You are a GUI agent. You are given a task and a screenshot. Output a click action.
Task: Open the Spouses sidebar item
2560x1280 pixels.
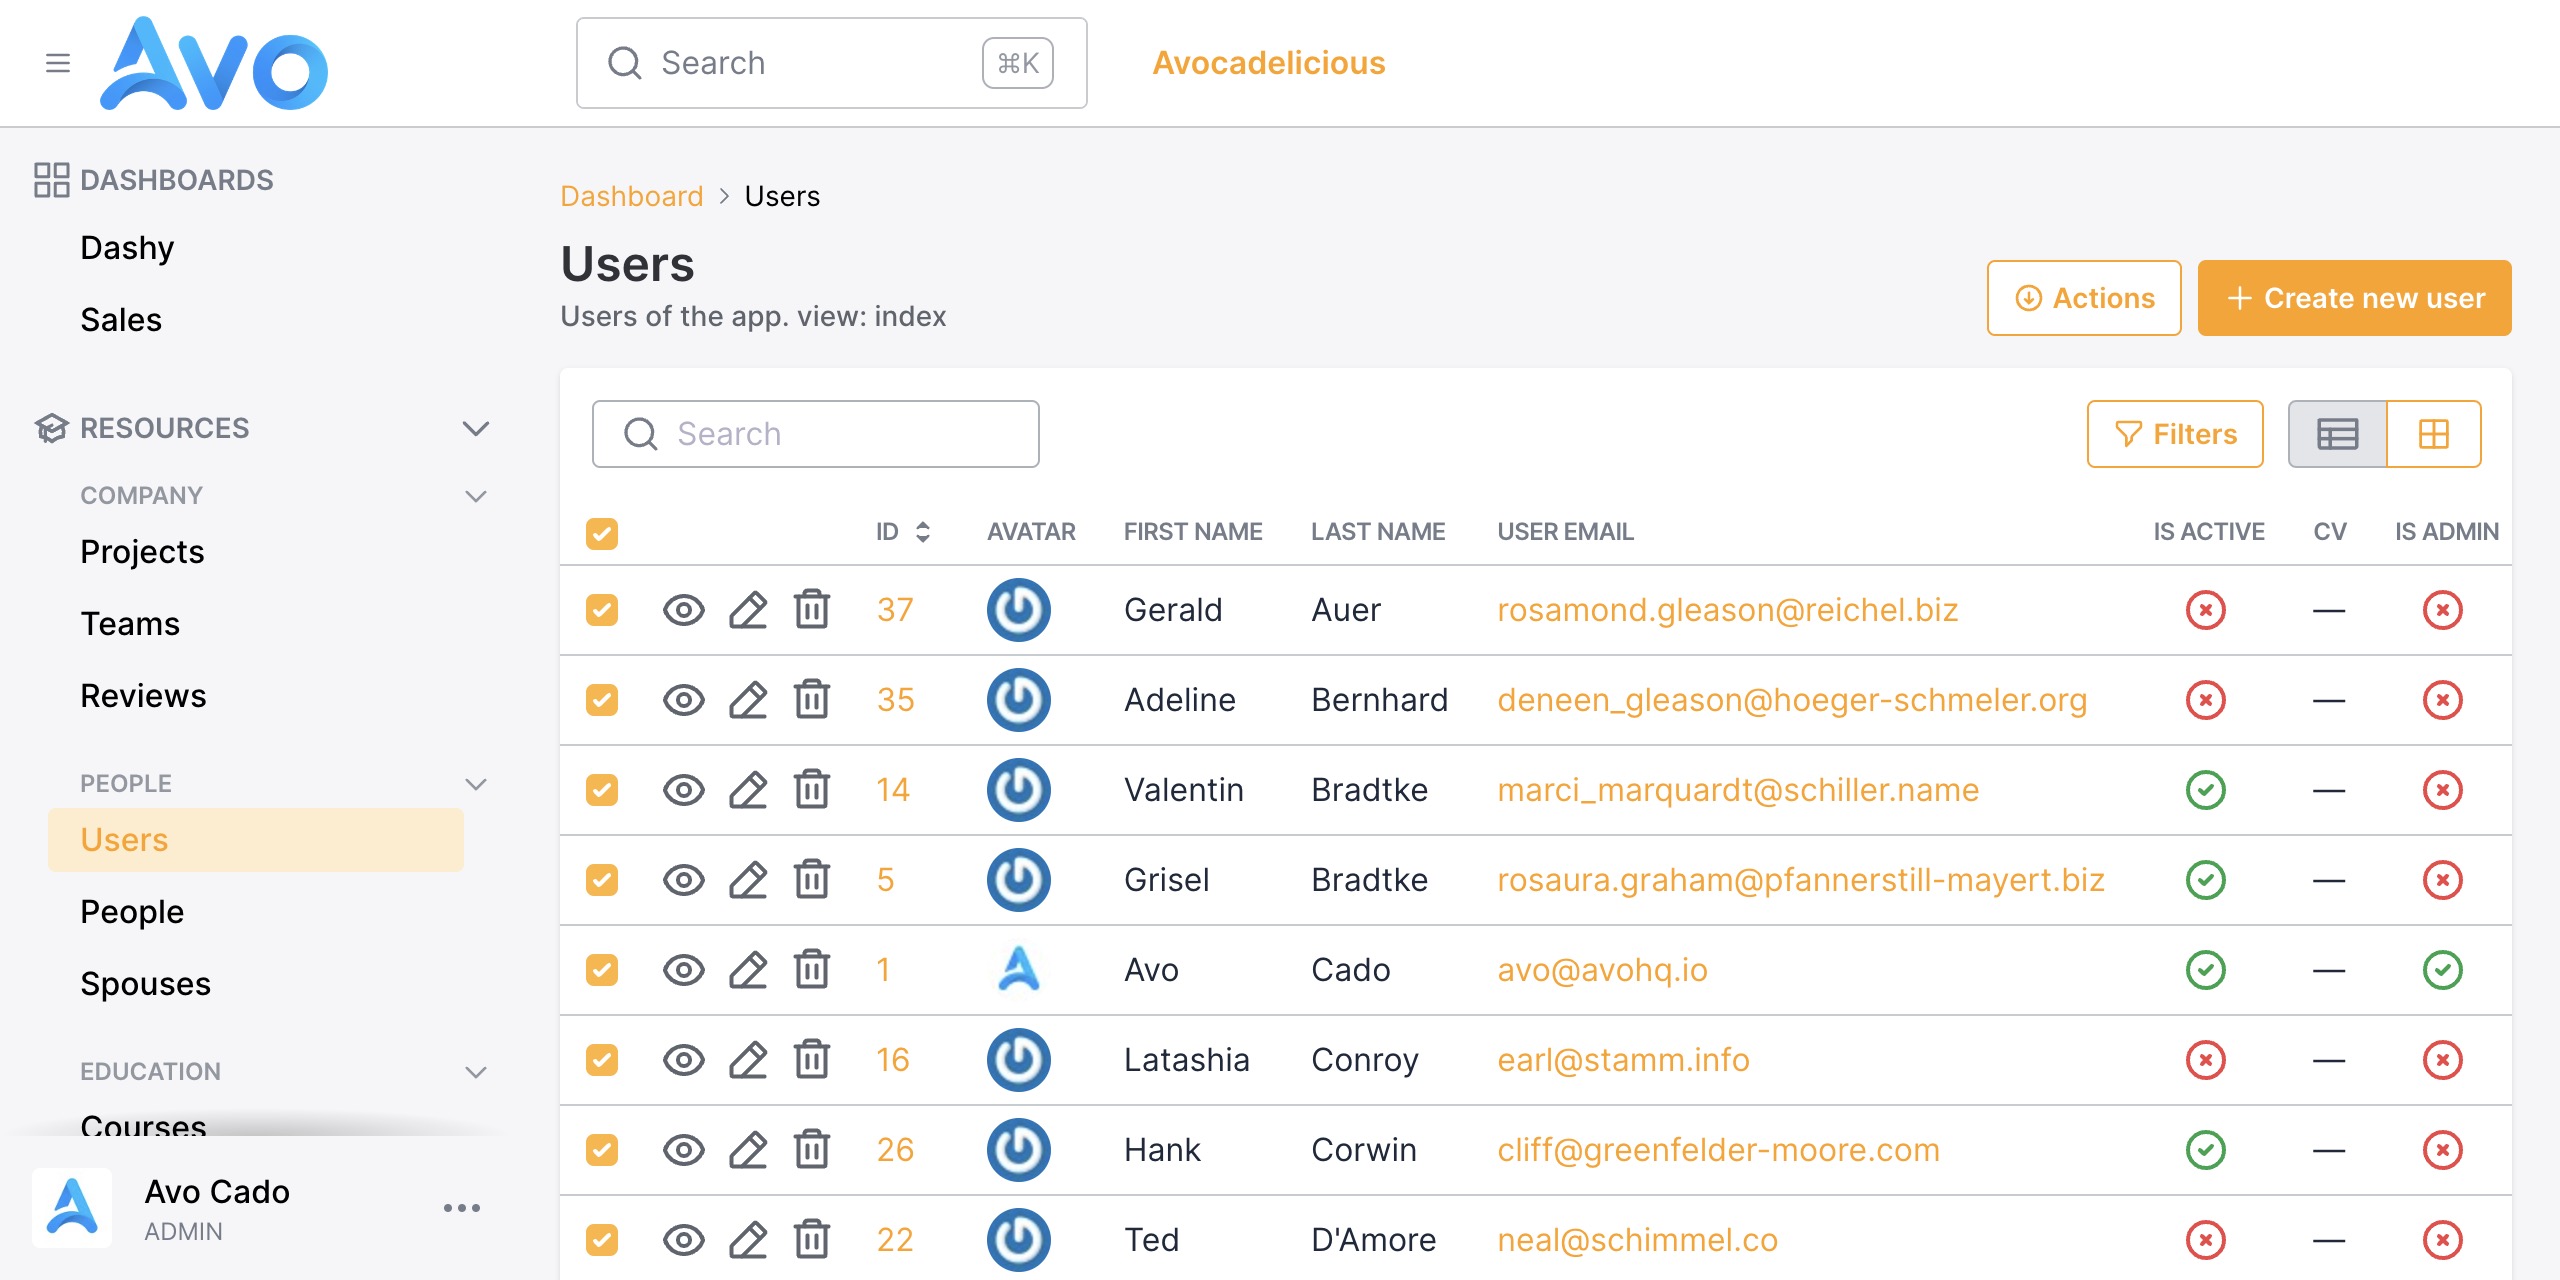point(146,984)
